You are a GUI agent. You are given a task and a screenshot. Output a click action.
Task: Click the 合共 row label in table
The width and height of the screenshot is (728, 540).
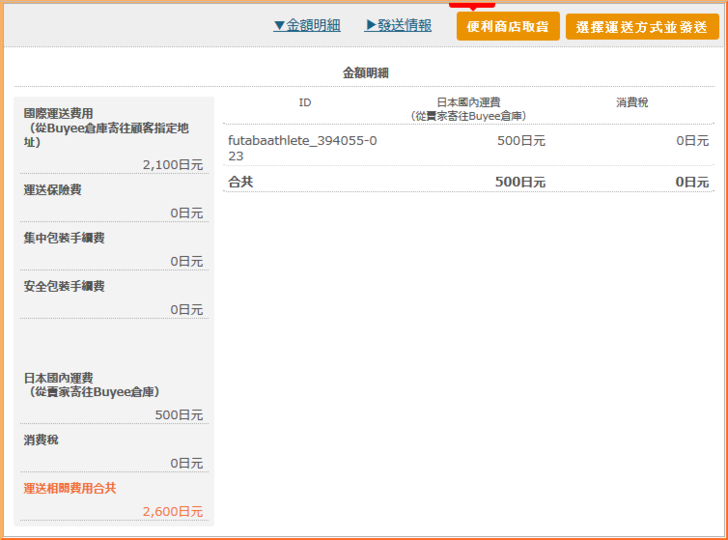(x=241, y=182)
